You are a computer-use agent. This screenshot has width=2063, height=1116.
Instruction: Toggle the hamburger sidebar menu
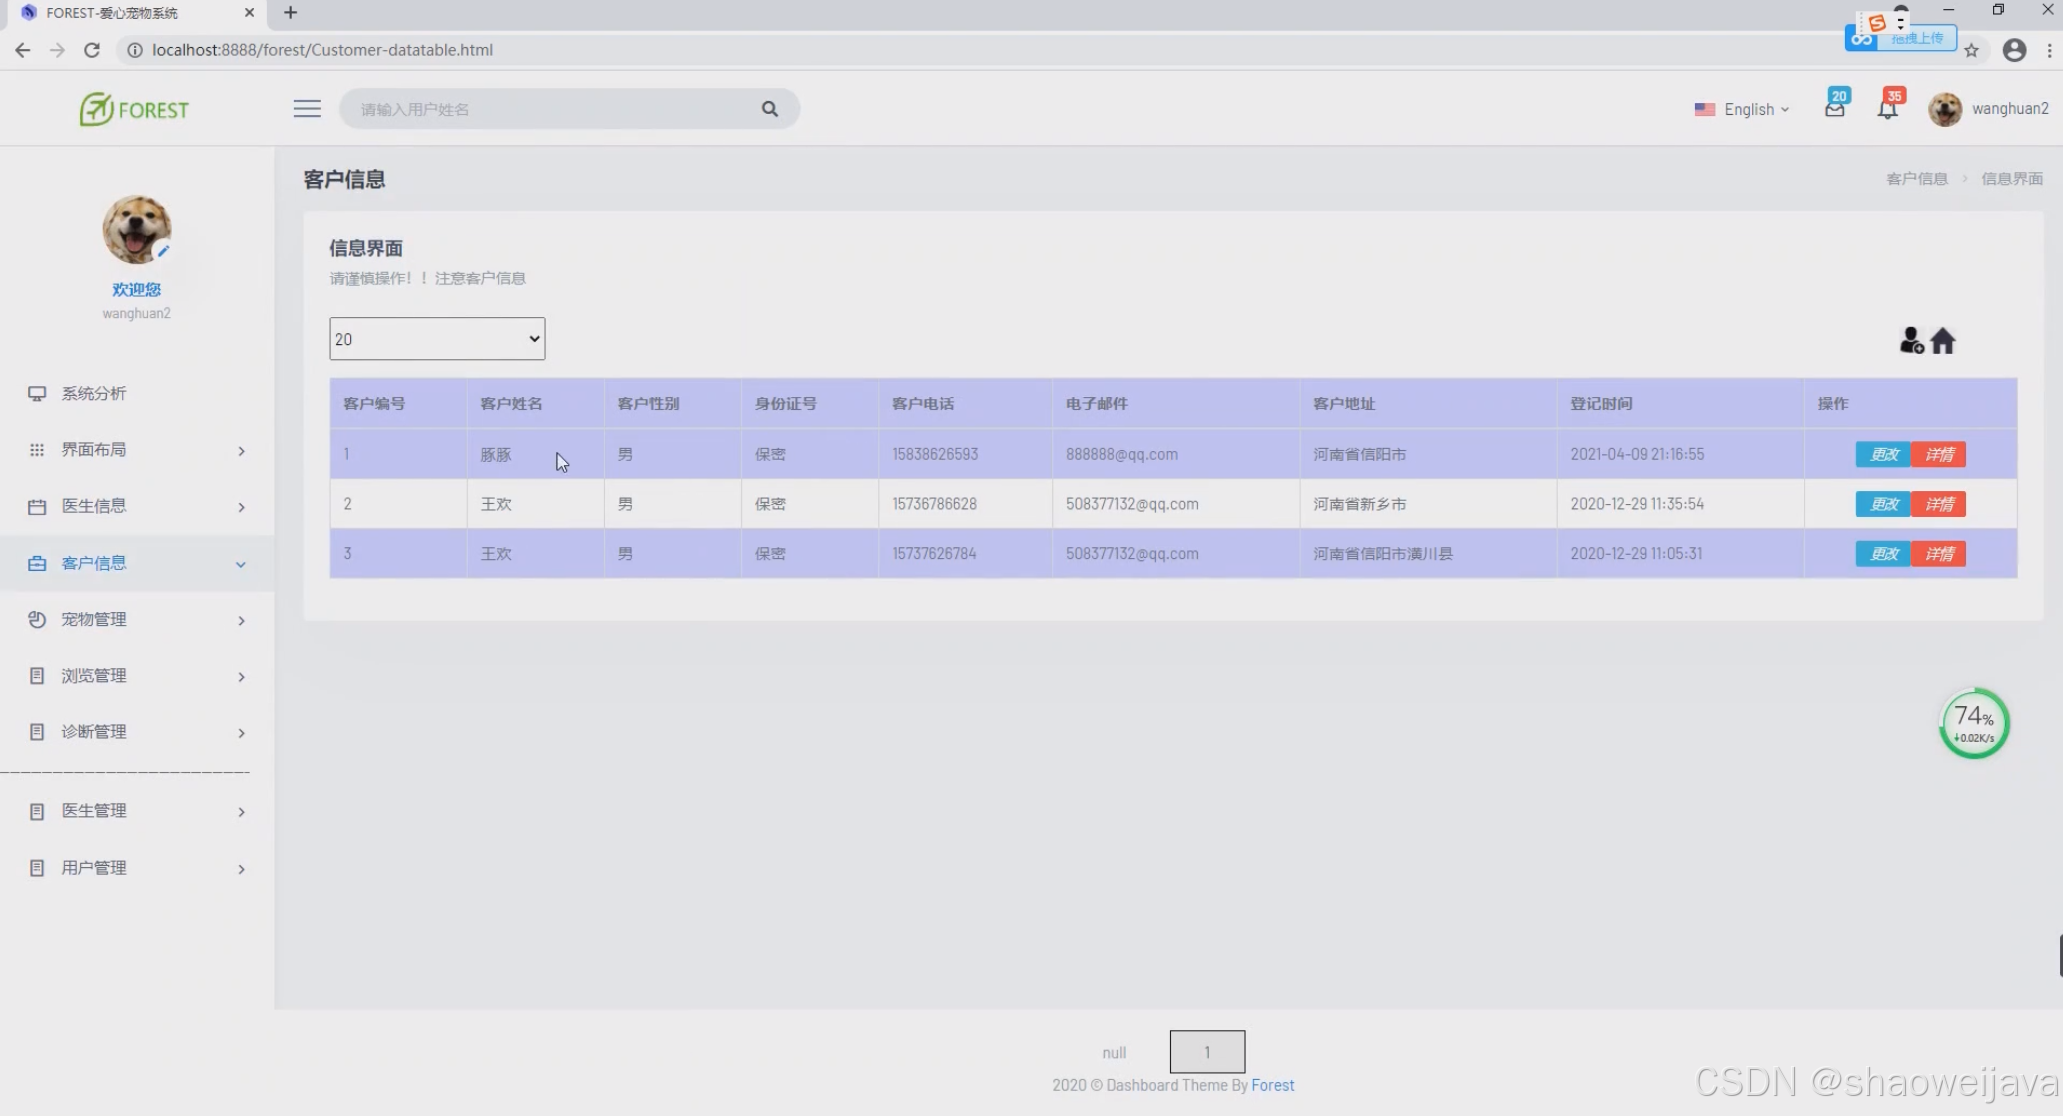click(307, 108)
